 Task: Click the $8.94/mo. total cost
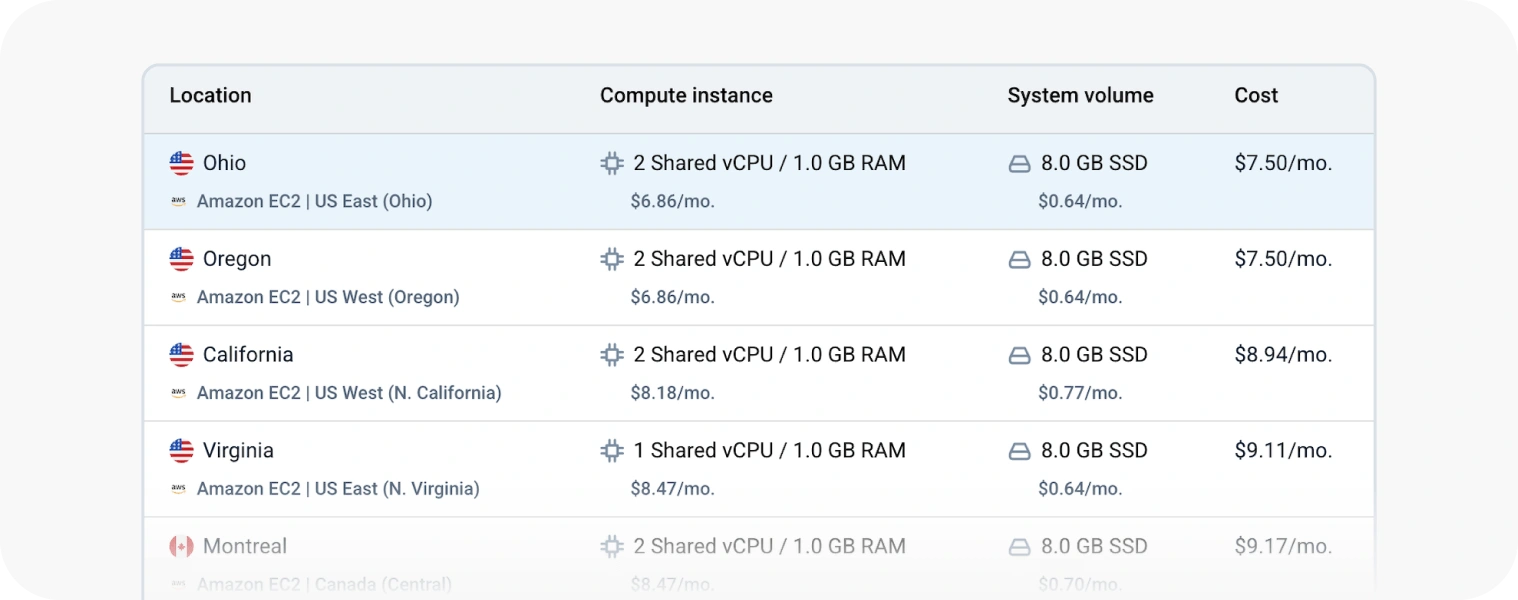point(1284,355)
